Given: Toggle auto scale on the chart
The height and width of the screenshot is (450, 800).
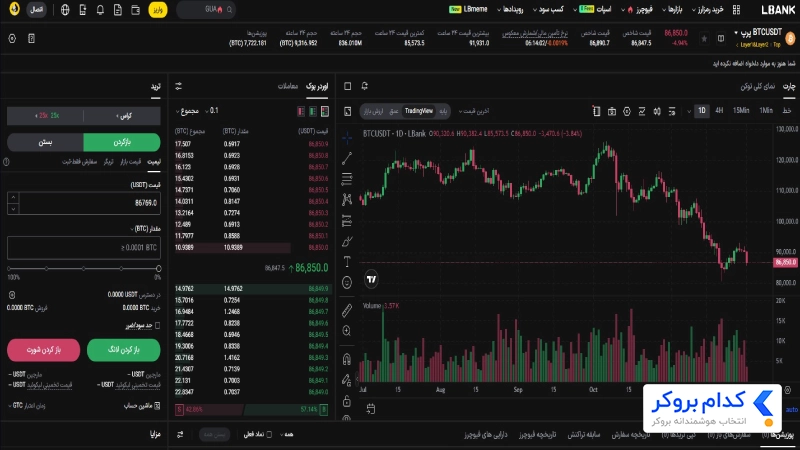Looking at the screenshot, I should tap(792, 409).
